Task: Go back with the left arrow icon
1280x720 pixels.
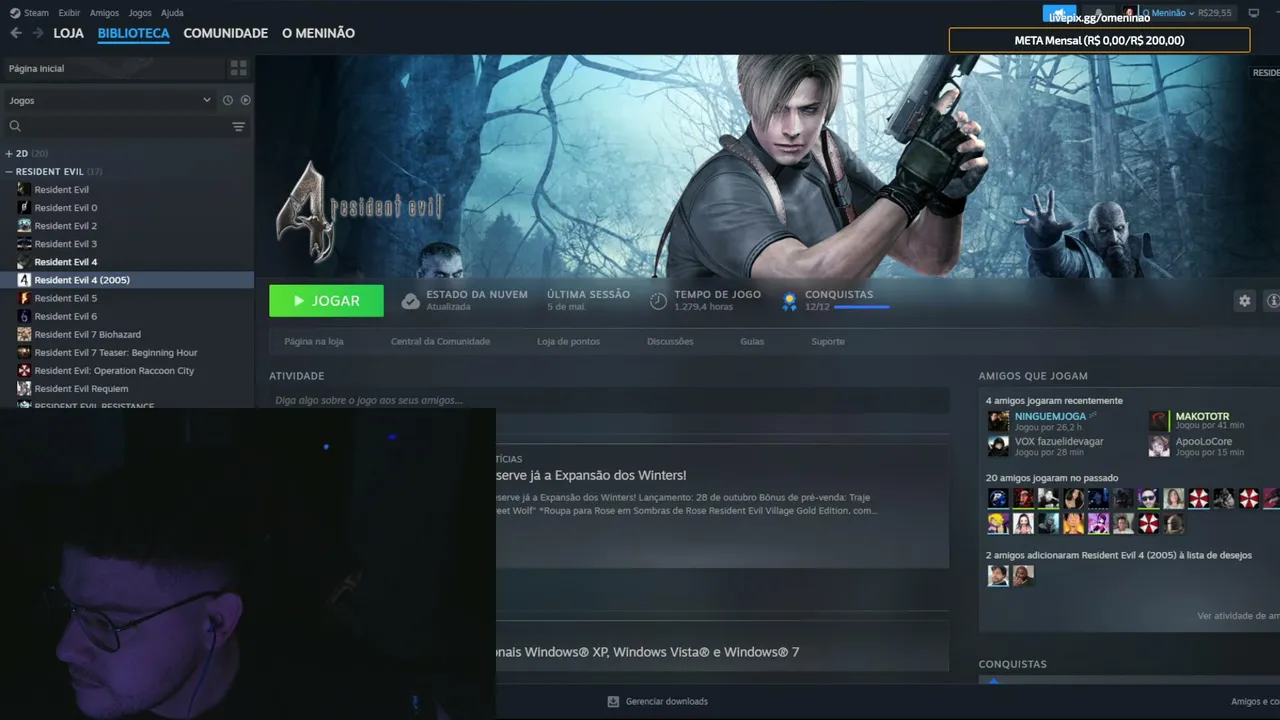Action: [x=16, y=33]
